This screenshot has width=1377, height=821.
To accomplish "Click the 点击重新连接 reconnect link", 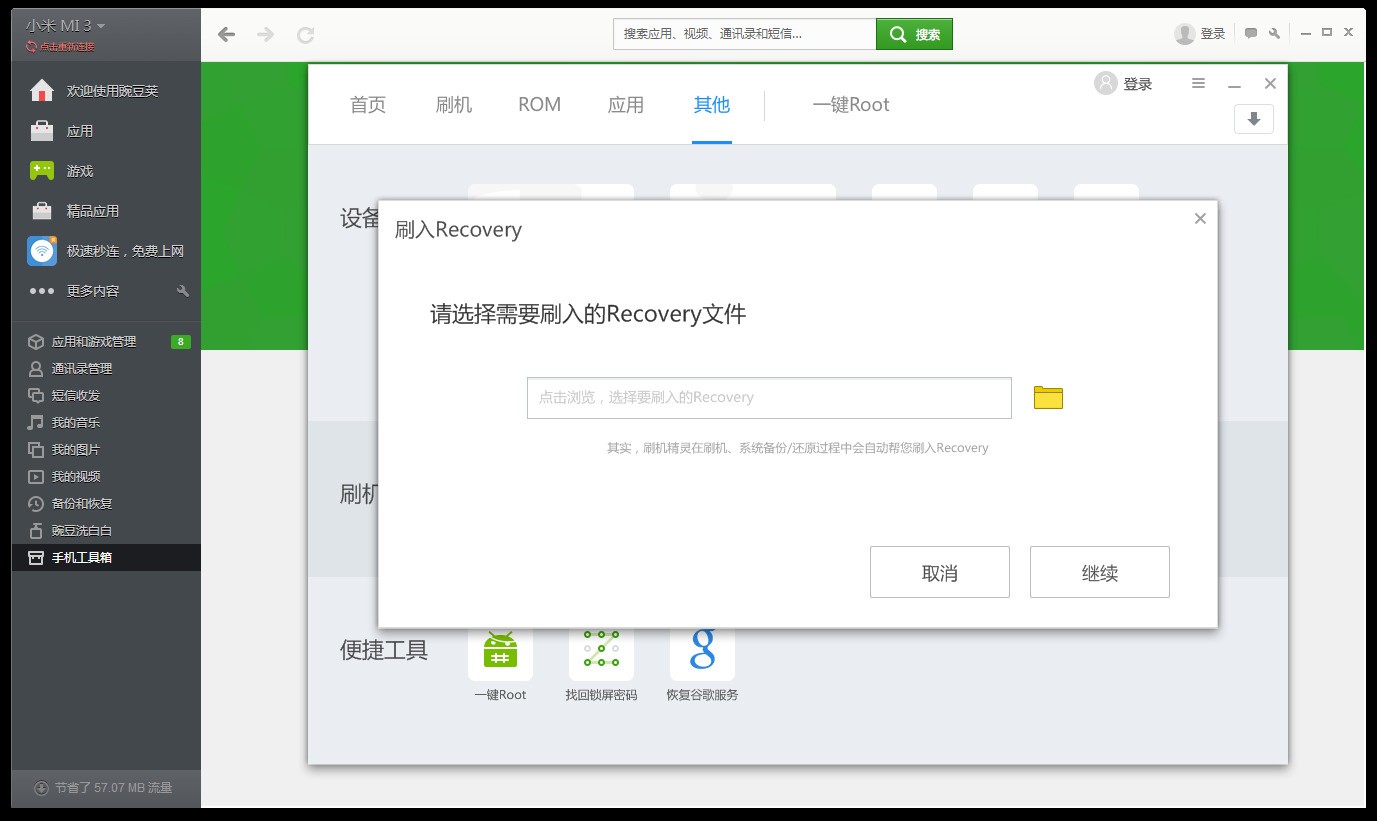I will click(61, 47).
